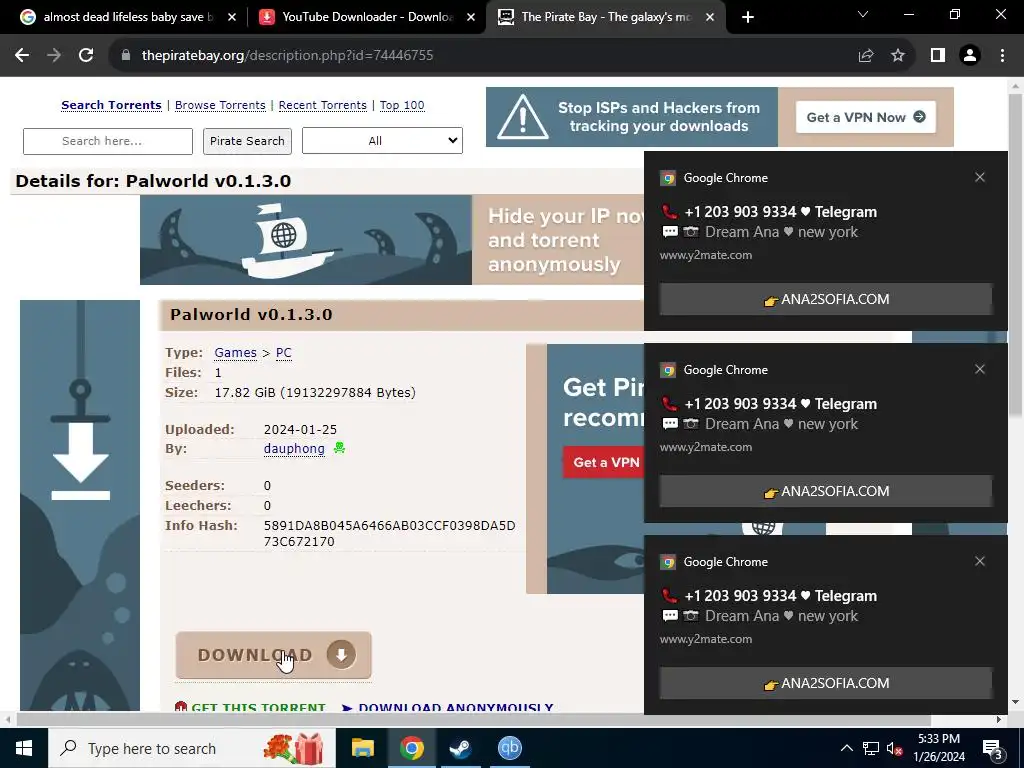The height and width of the screenshot is (768, 1024).
Task: Open a new browser tab
Action: [748, 17]
